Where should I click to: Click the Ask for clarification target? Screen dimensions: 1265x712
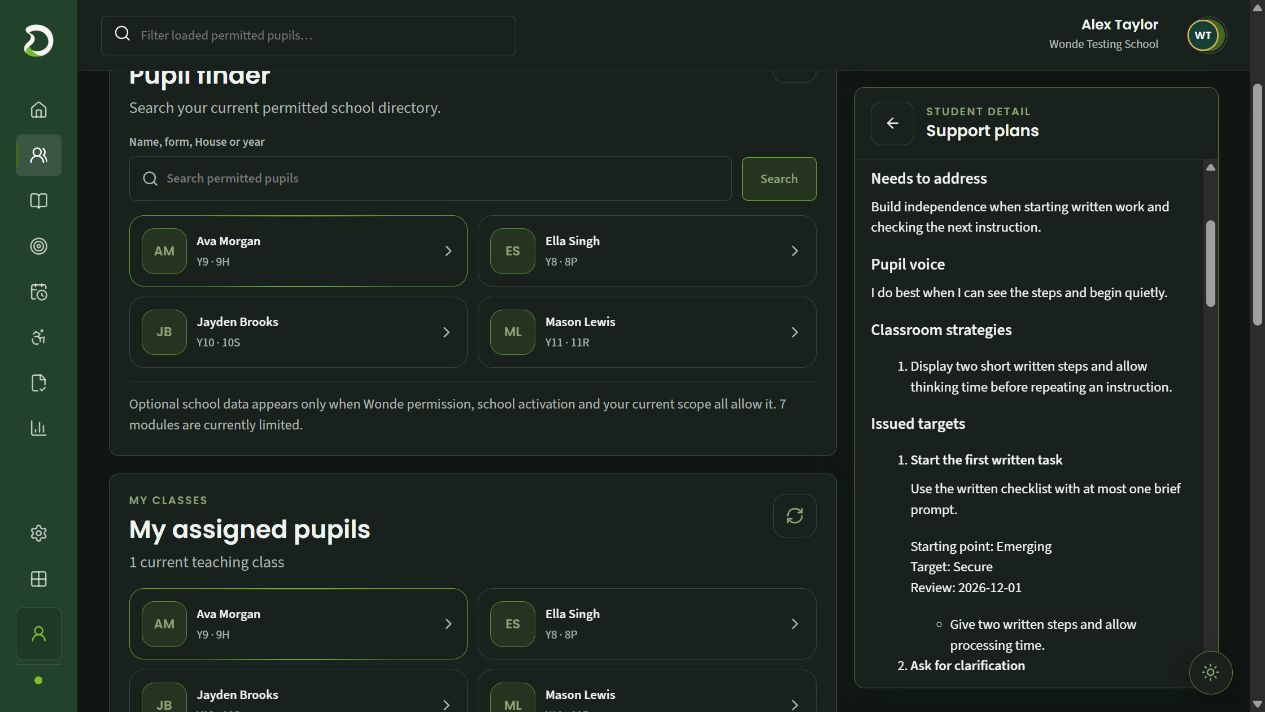coord(967,665)
